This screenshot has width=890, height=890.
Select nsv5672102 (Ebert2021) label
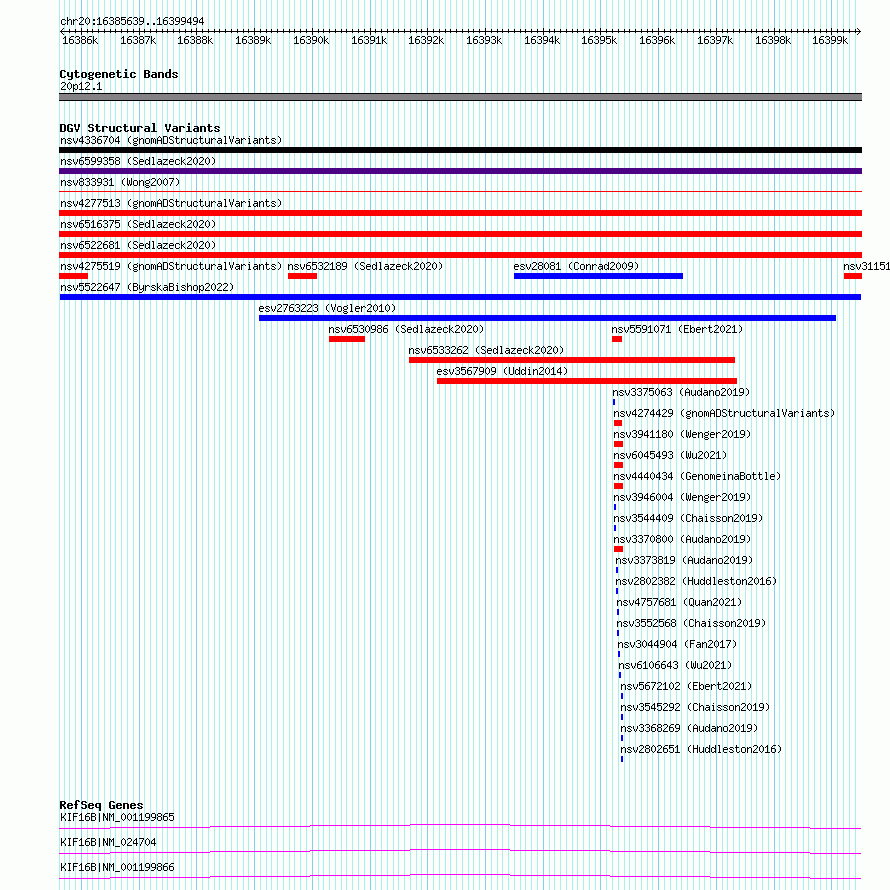point(686,686)
